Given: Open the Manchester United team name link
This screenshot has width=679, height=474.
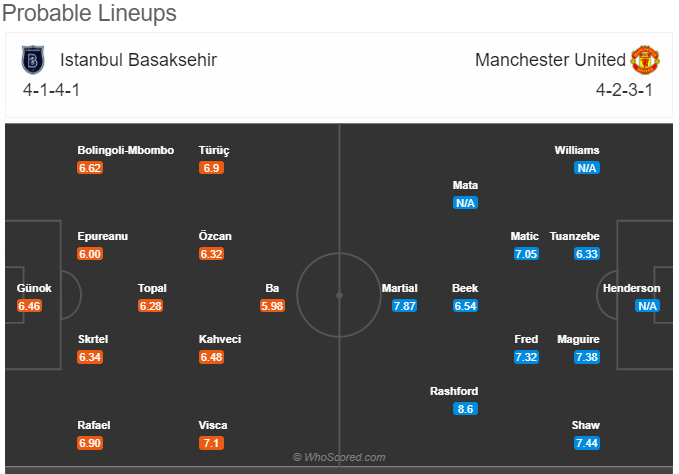Looking at the screenshot, I should tap(550, 60).
